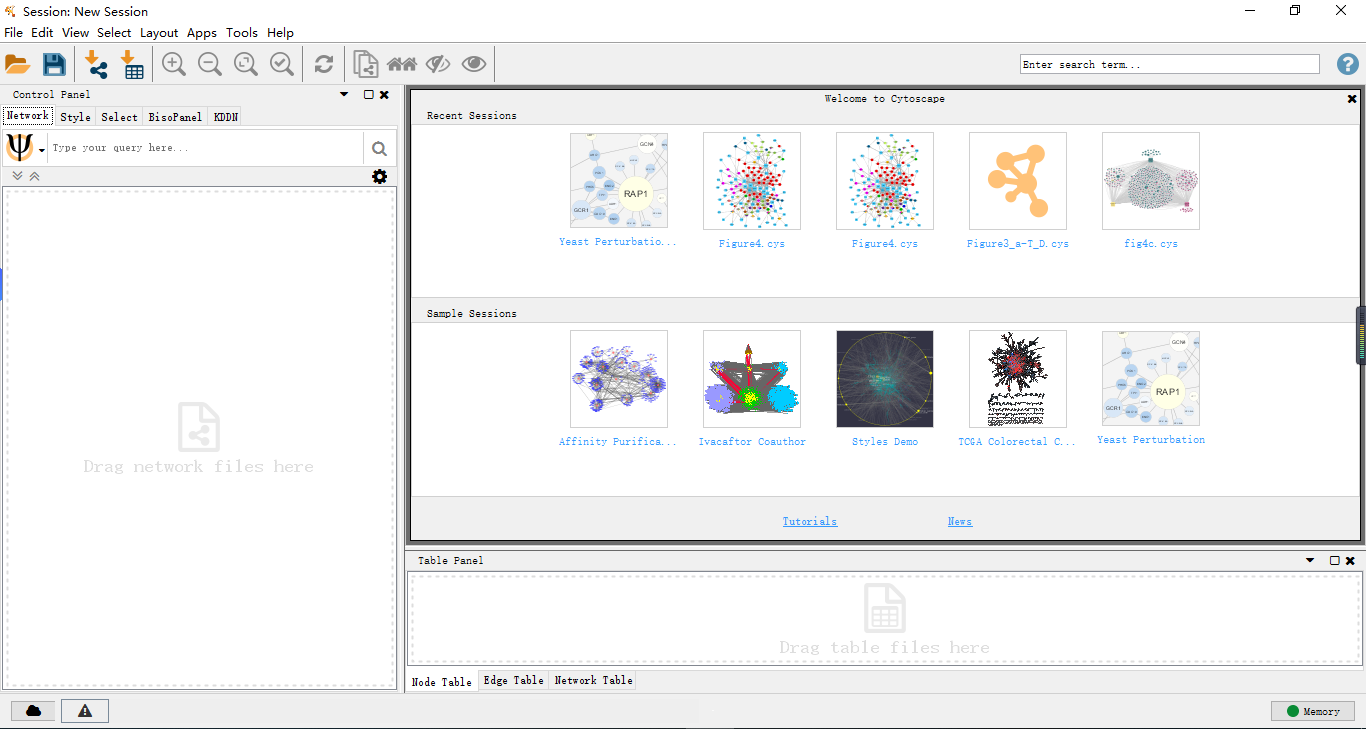Click the Enter search term field
The image size is (1366, 729).
click(x=1170, y=64)
